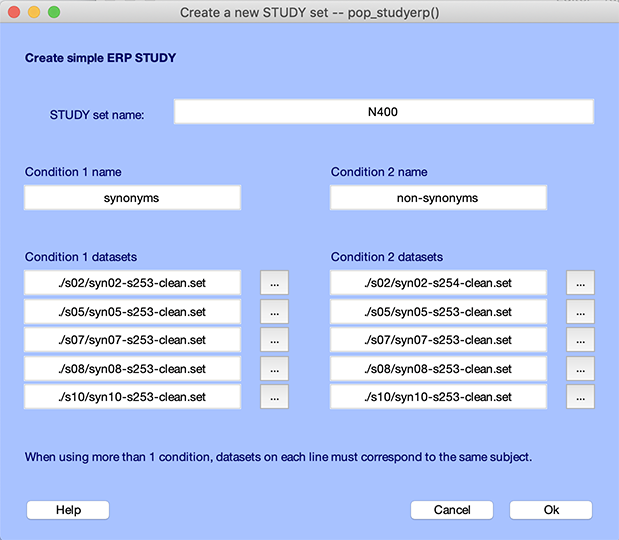Click the STUDY set name field containing N400

[383, 112]
